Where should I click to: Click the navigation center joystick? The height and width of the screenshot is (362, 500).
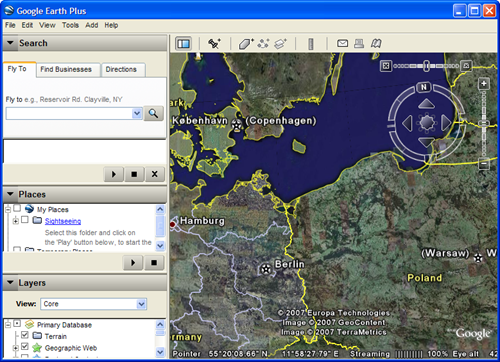click(427, 123)
